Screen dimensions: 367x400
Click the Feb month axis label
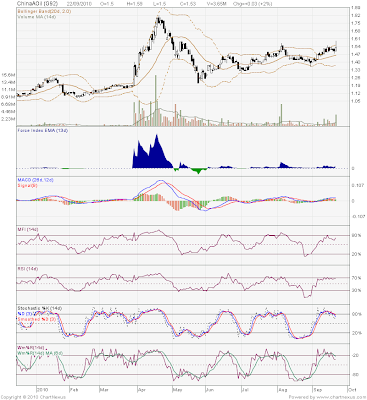[73, 389]
